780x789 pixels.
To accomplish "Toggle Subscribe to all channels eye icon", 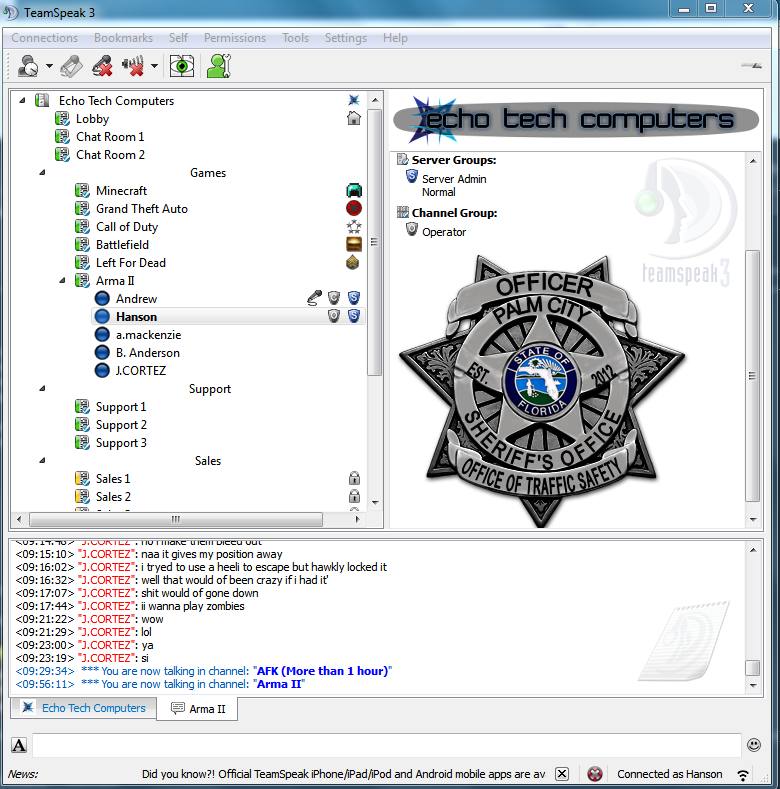I will (x=182, y=66).
